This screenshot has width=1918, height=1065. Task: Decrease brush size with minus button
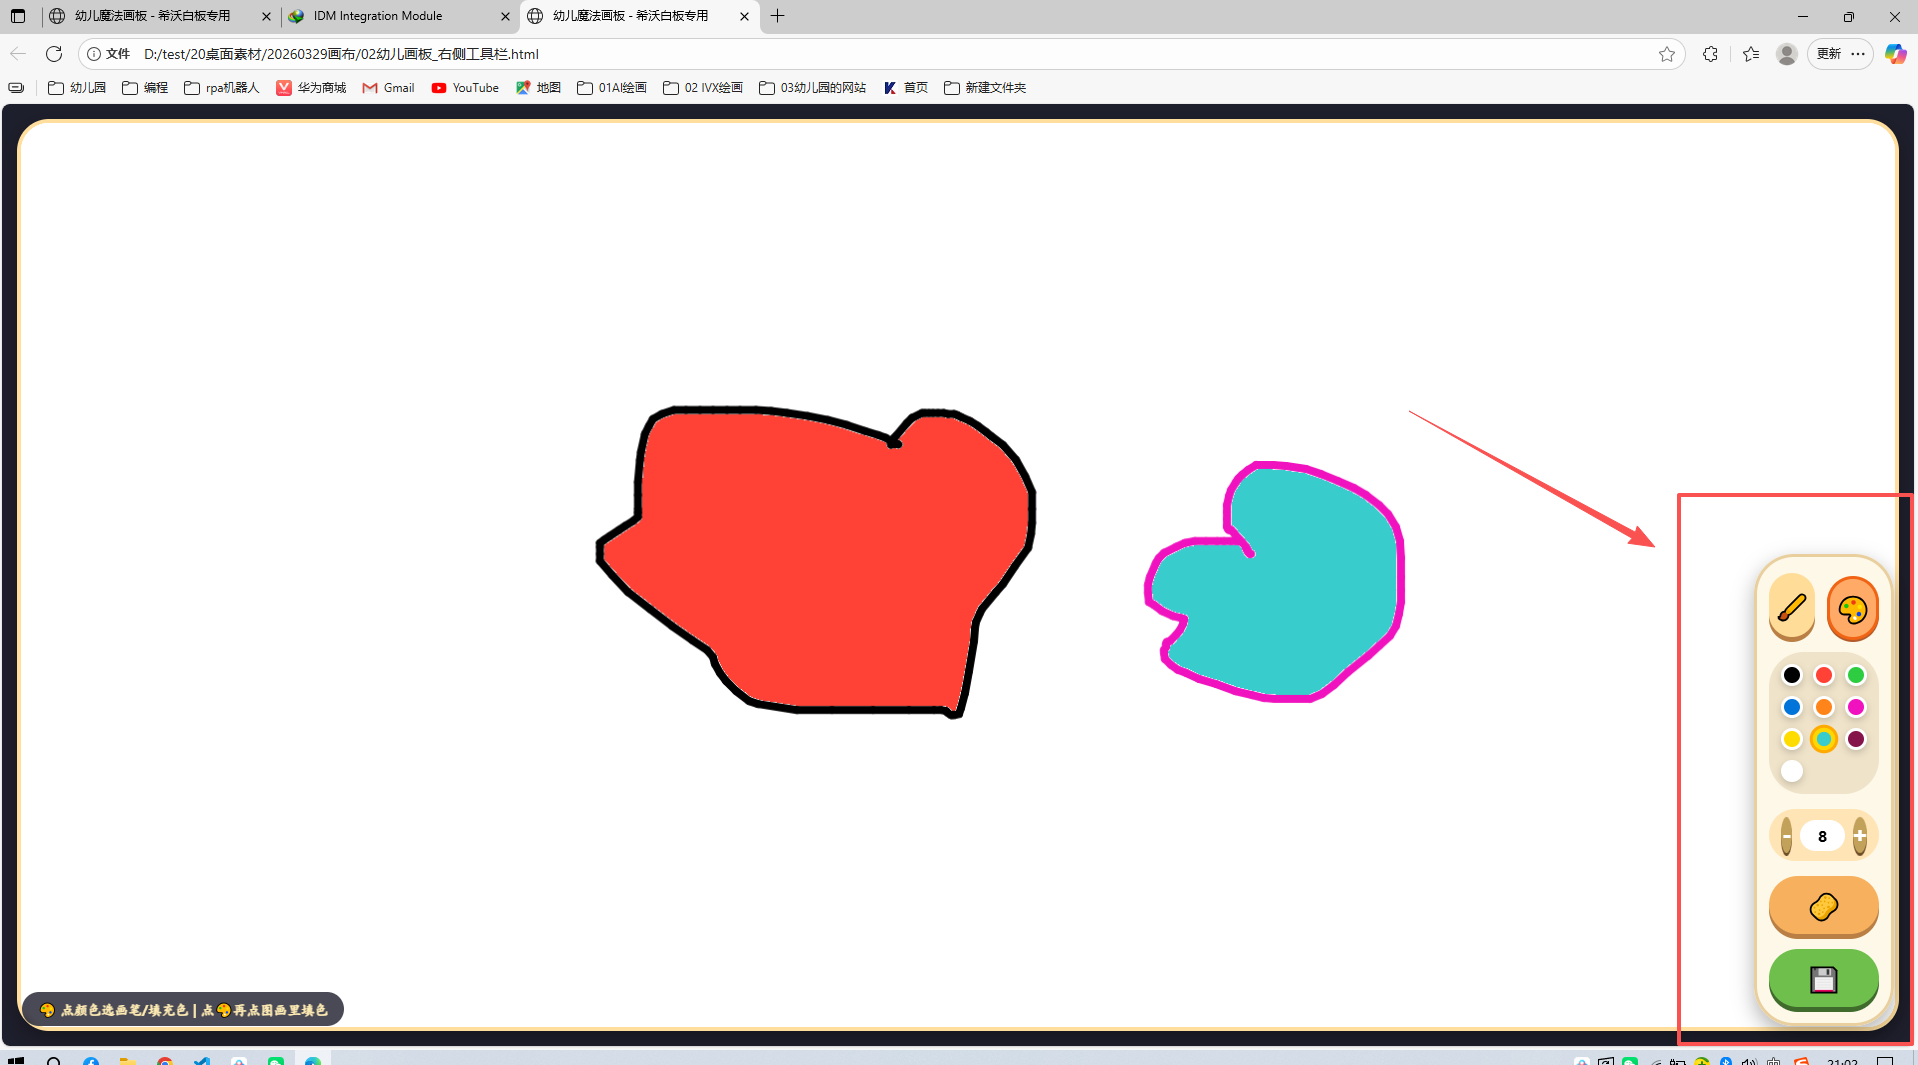(x=1786, y=836)
